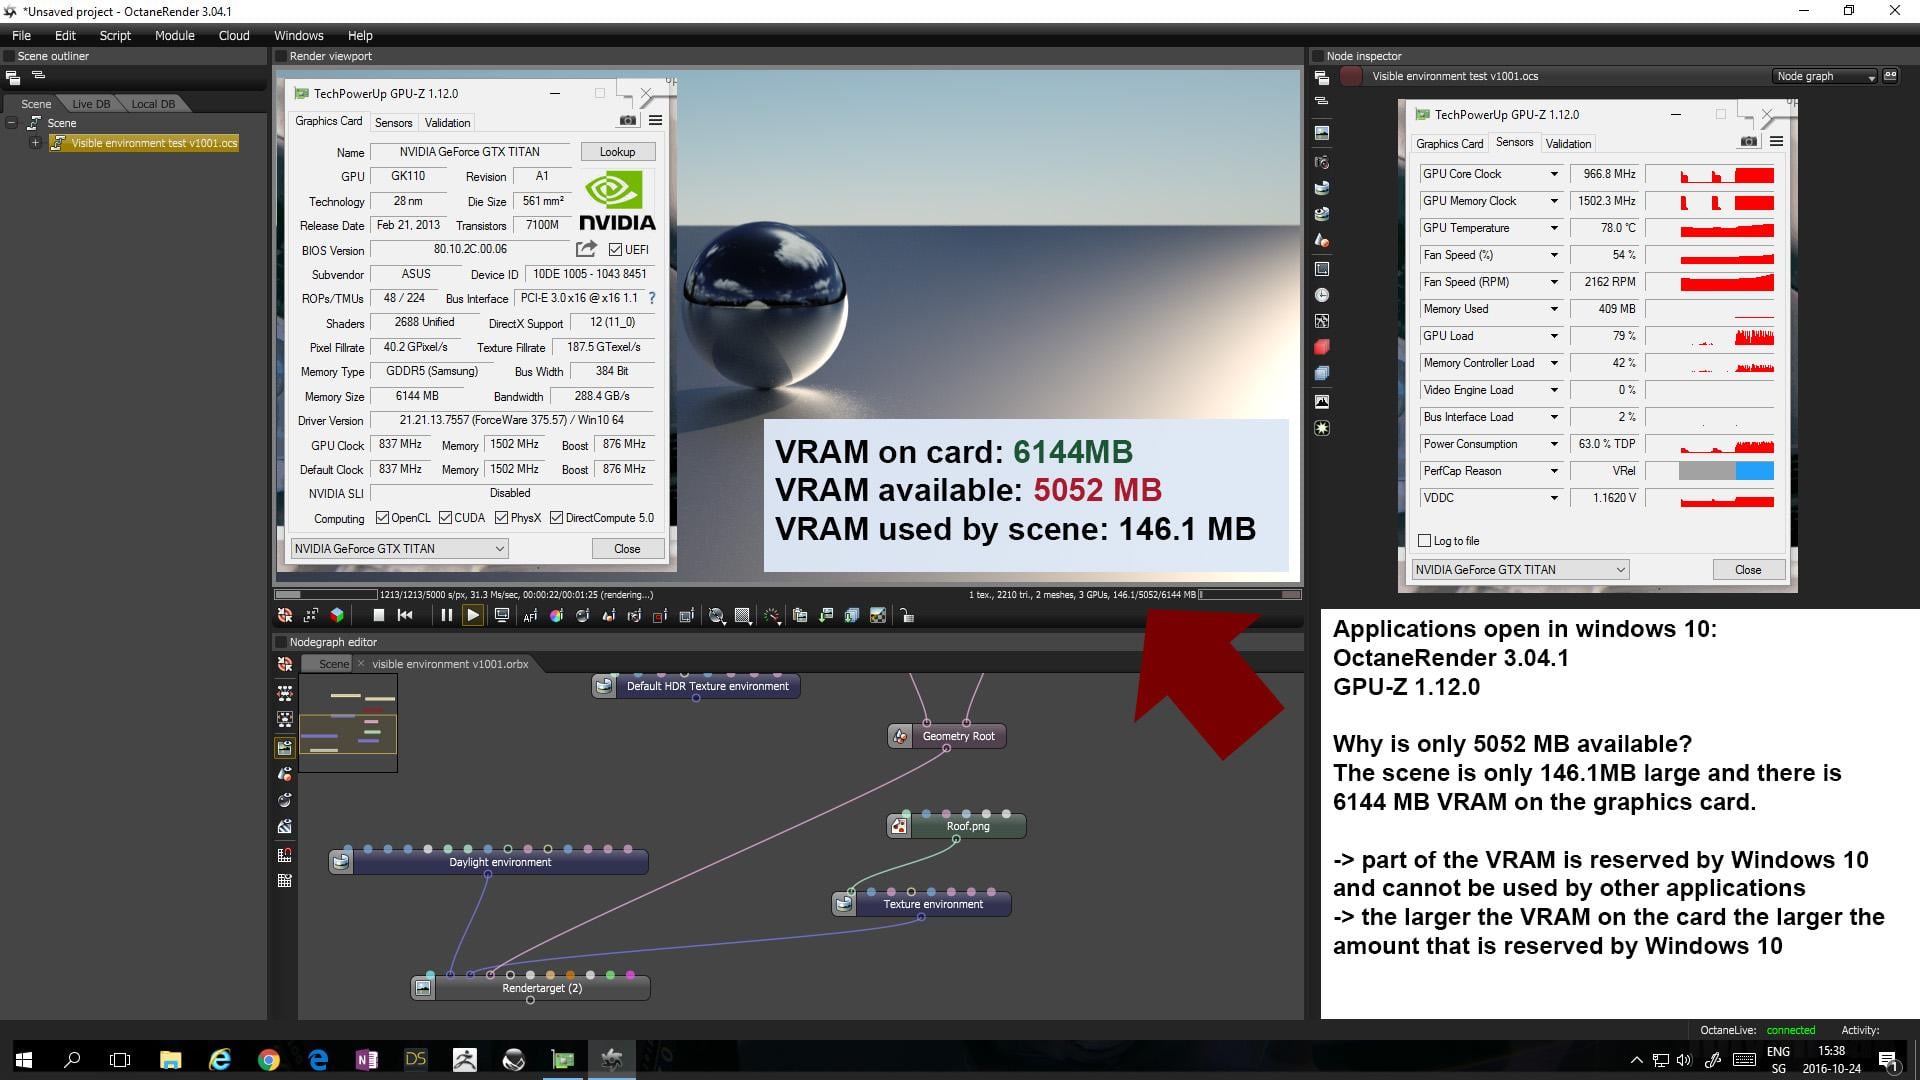Collapse the Scene root in Scene outliner
The image size is (1920, 1080).
coord(11,123)
